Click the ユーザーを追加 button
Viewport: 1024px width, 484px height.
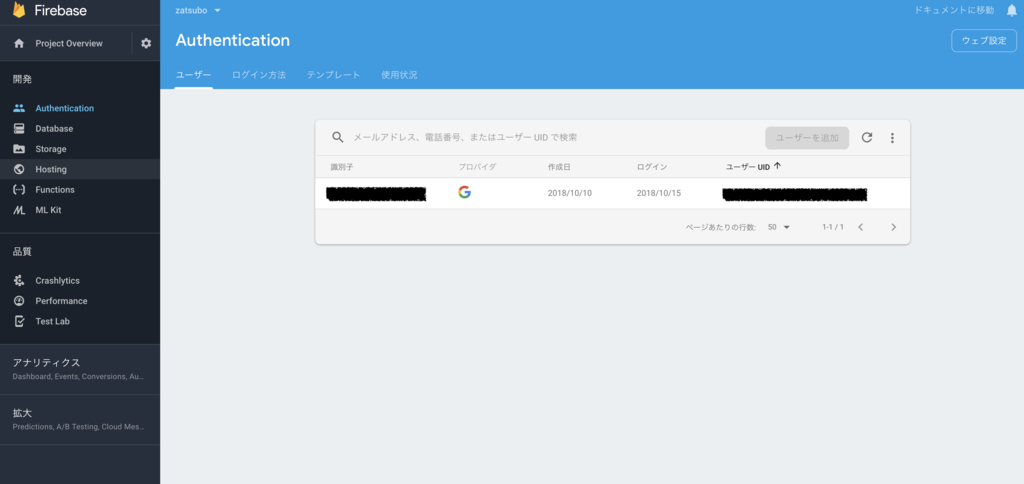pyautogui.click(x=807, y=138)
